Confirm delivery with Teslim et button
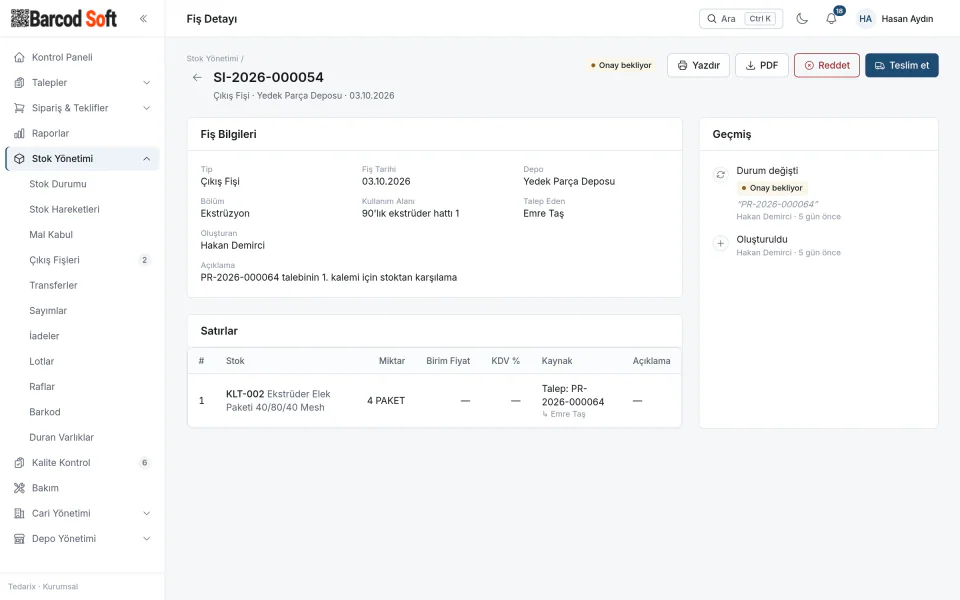The height and width of the screenshot is (600, 960). click(x=902, y=66)
